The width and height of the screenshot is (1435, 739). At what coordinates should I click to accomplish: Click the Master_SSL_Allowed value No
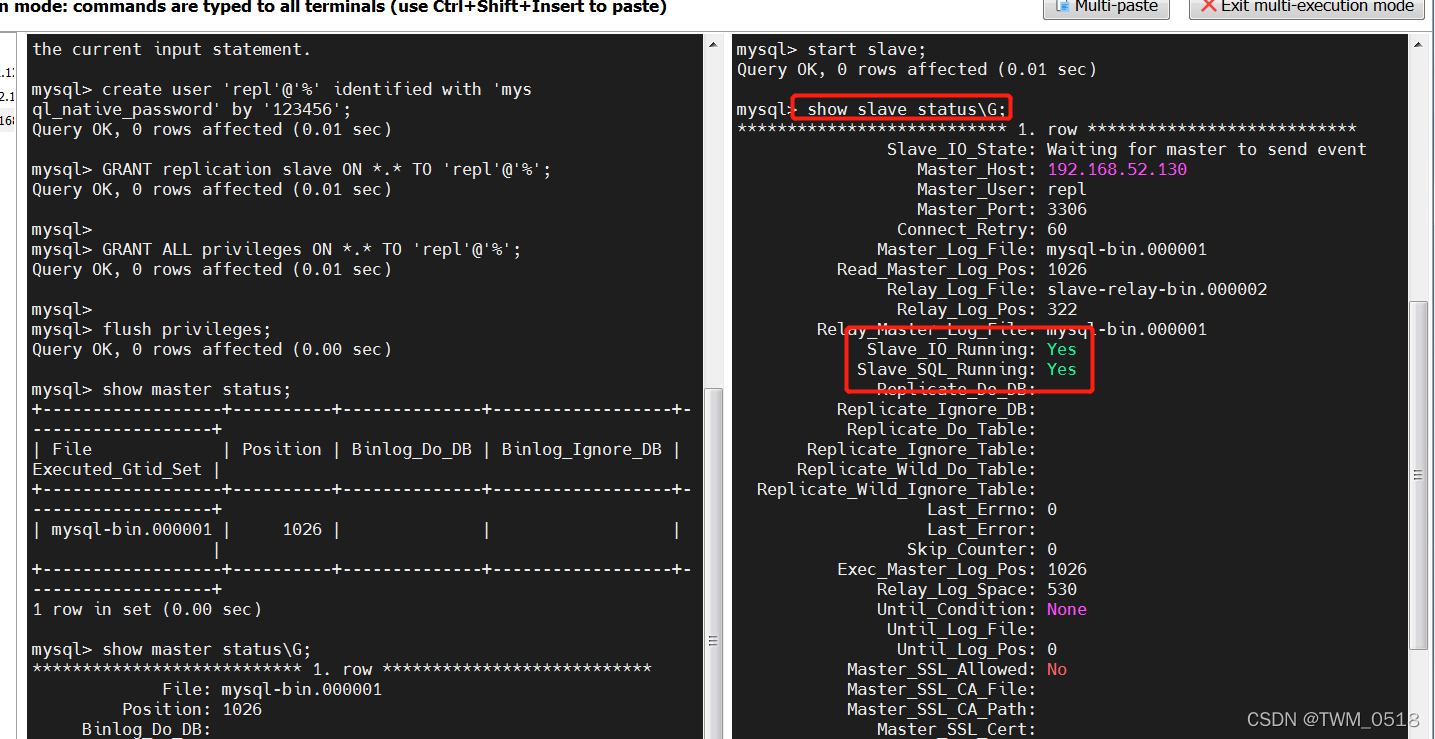[x=1057, y=669]
